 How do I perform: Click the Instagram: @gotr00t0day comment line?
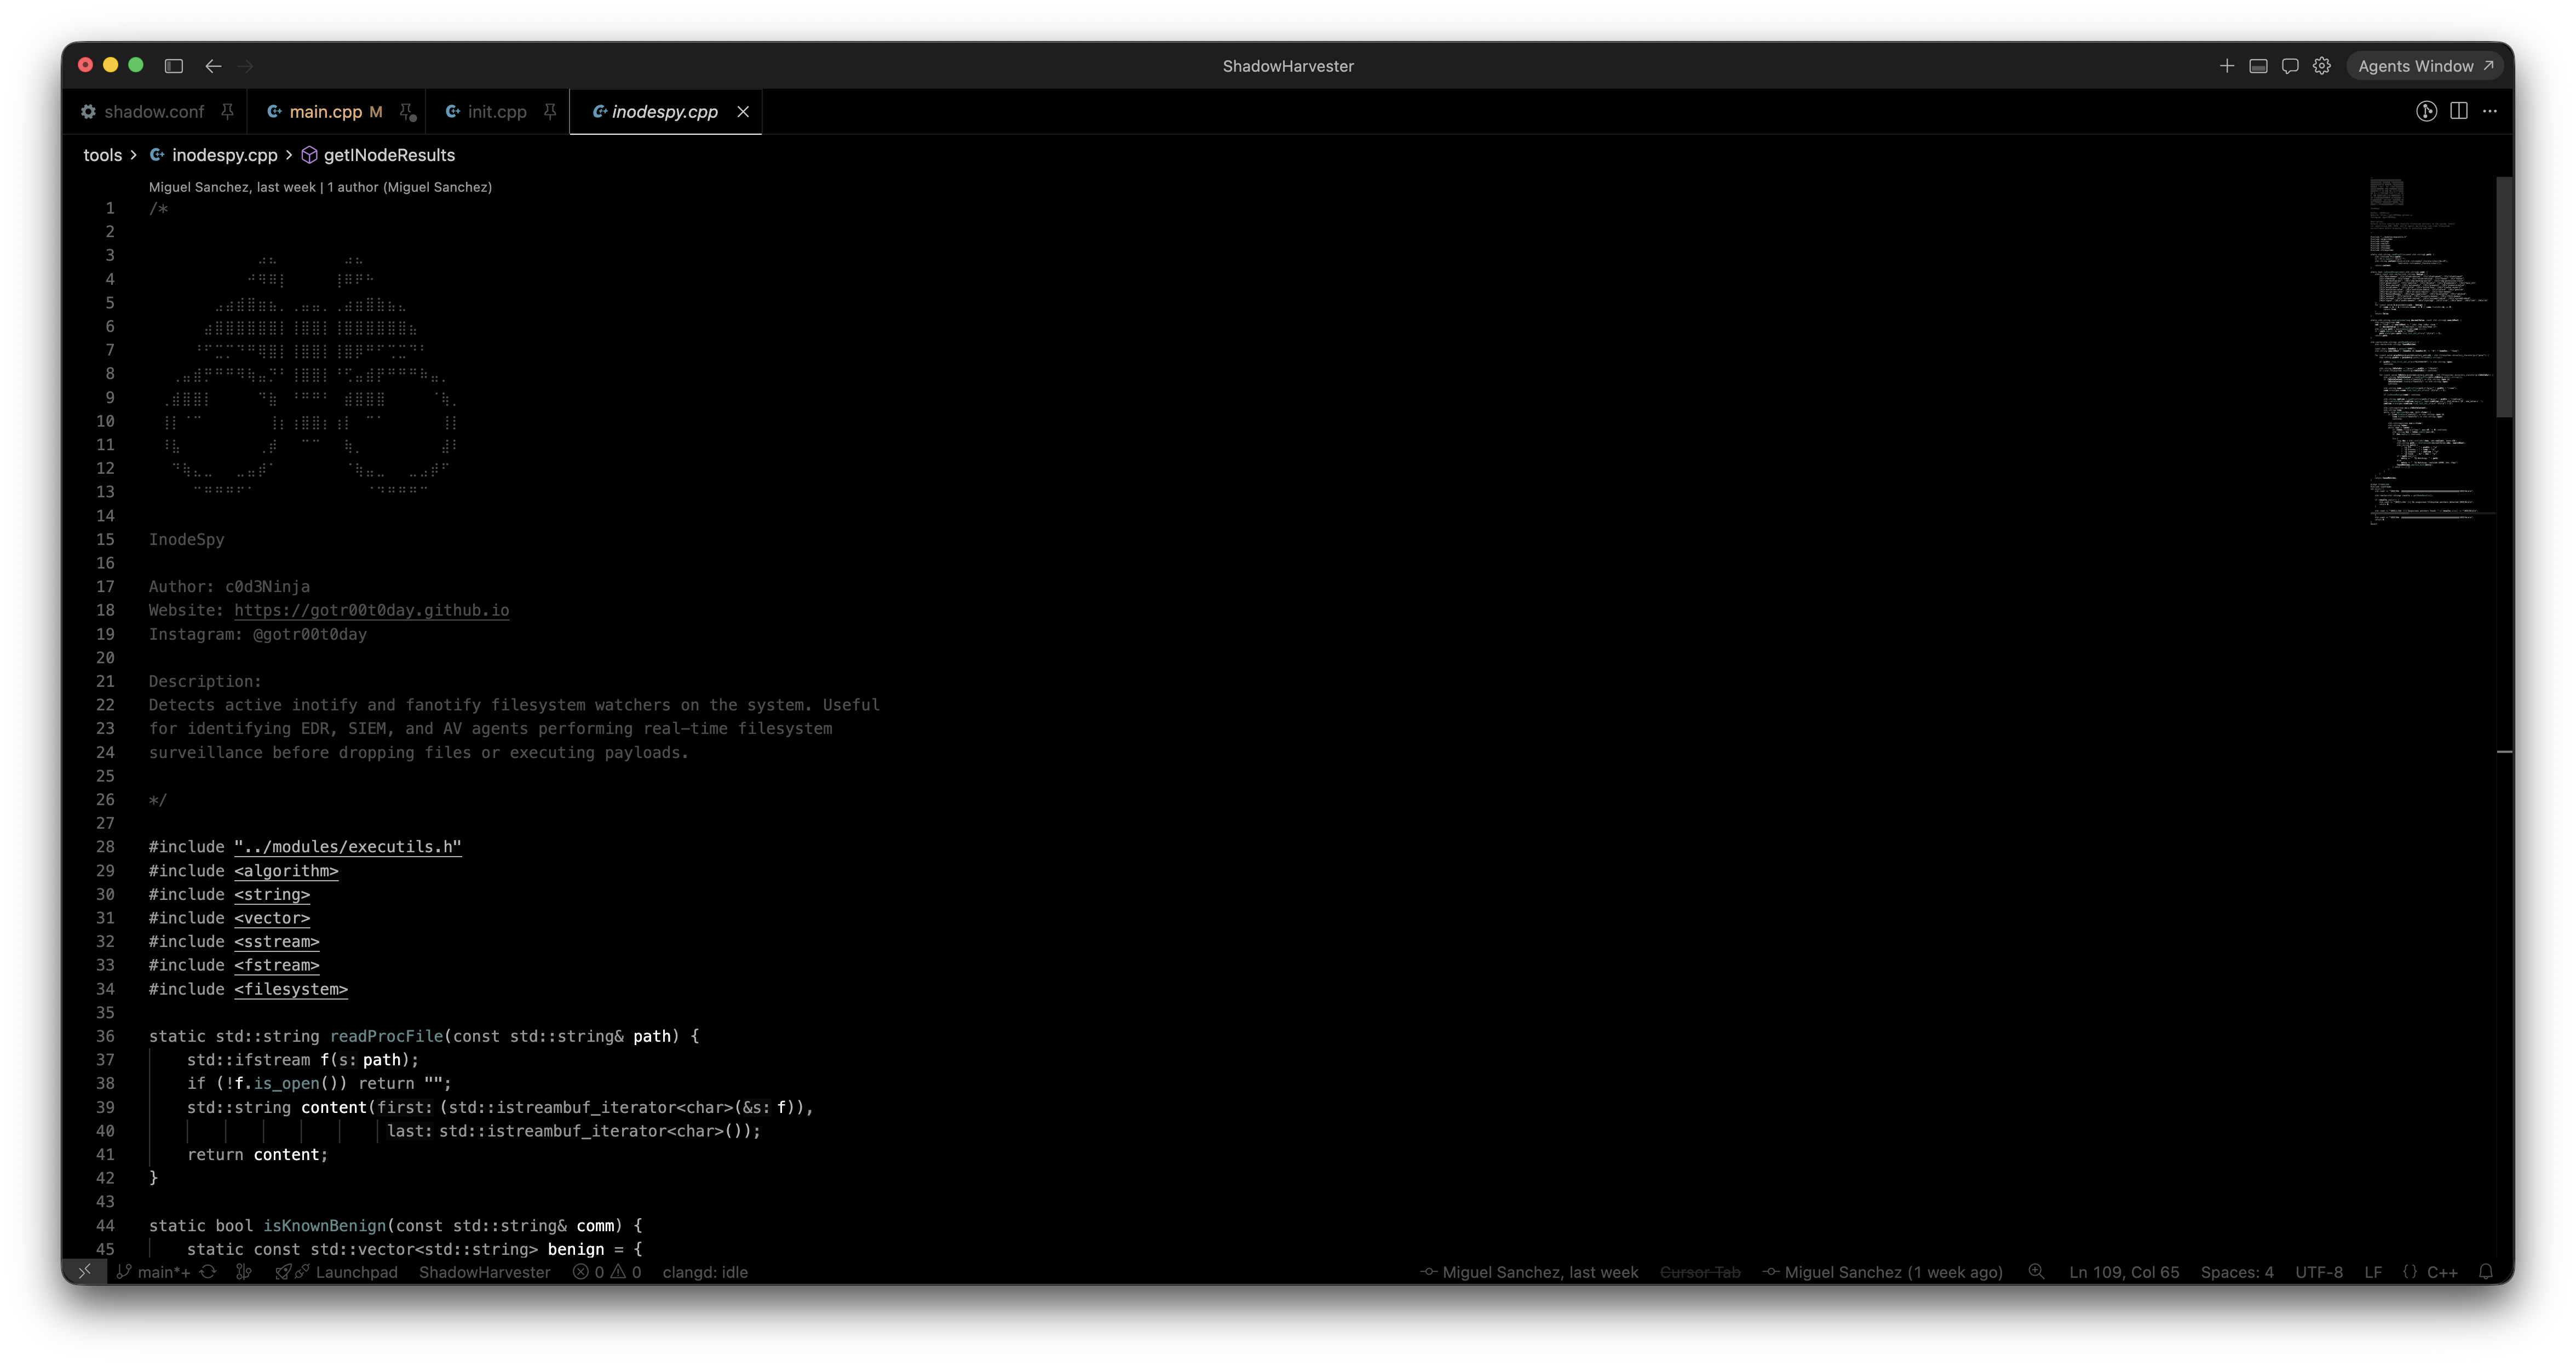[258, 634]
